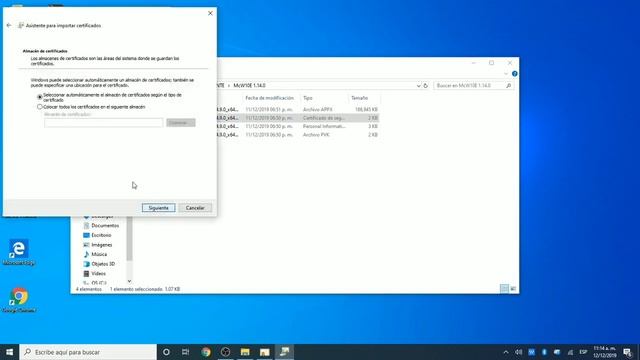Open Cortana from the taskbar

pos(166,352)
